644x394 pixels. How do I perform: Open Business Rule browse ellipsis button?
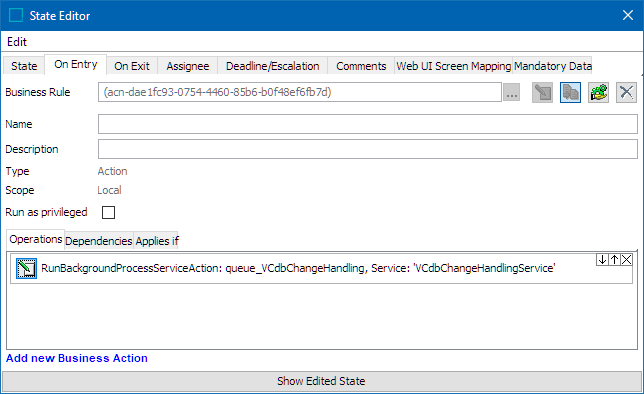pyautogui.click(x=512, y=92)
